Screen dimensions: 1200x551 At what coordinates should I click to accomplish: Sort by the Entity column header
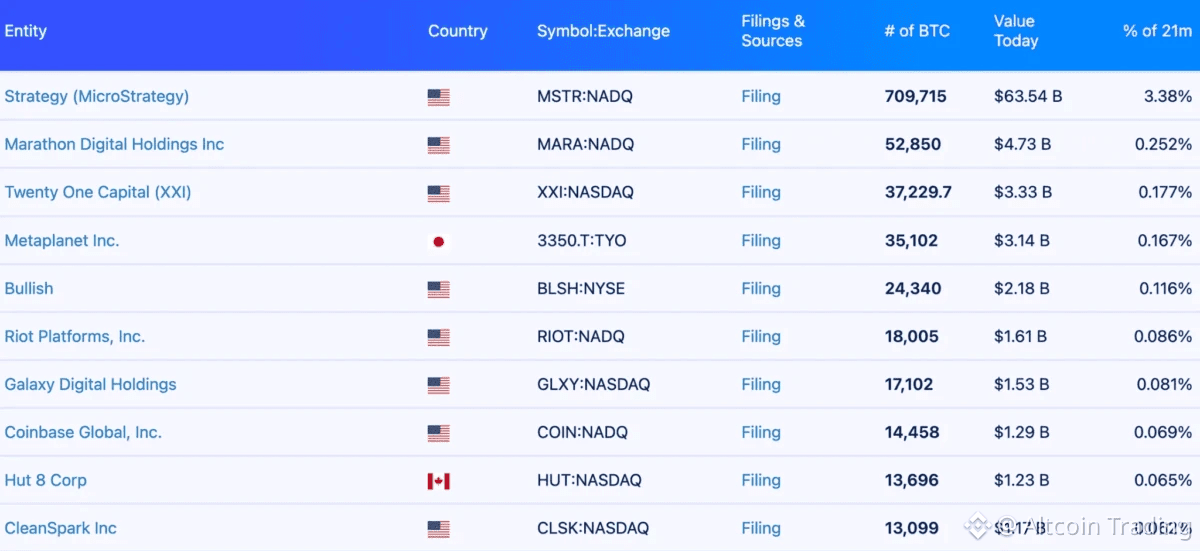(26, 31)
